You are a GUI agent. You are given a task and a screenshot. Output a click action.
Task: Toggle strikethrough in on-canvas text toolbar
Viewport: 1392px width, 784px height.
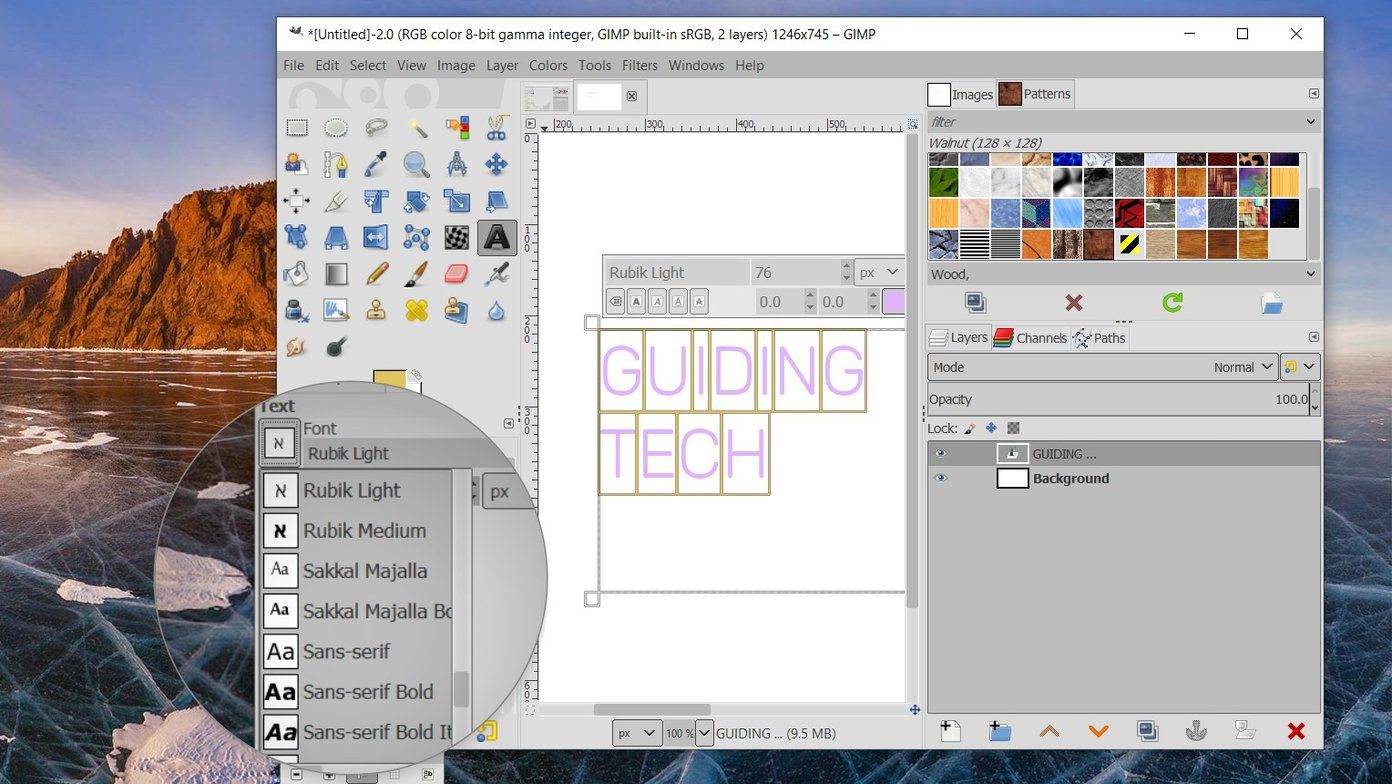(x=698, y=301)
